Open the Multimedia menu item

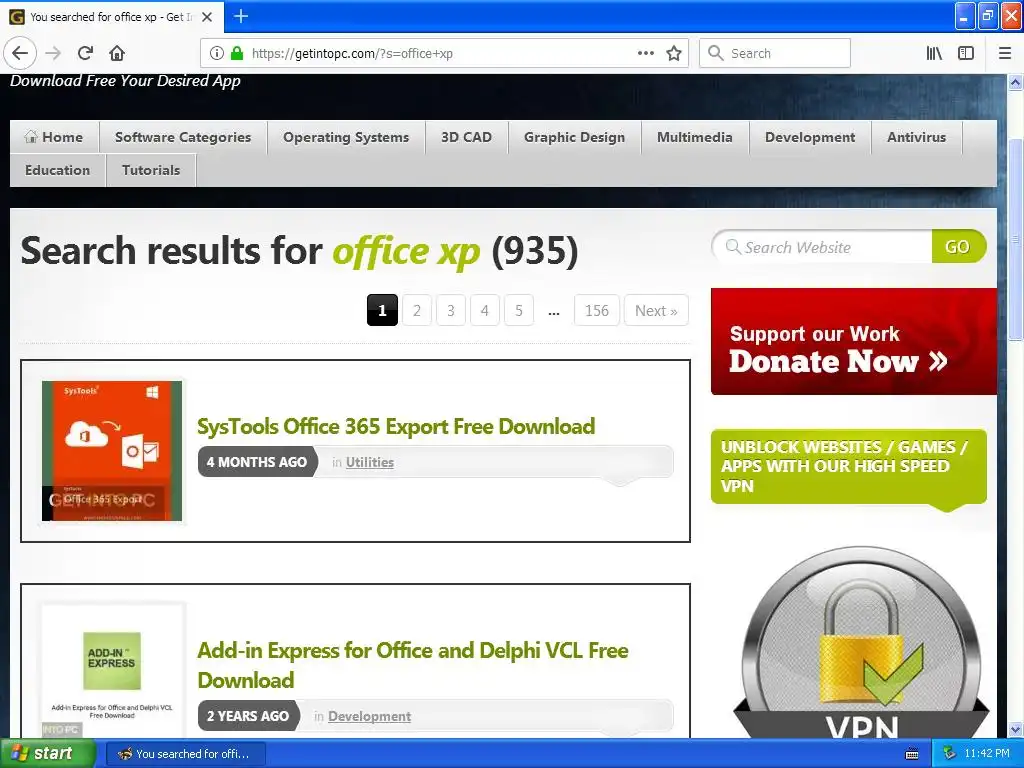[695, 137]
